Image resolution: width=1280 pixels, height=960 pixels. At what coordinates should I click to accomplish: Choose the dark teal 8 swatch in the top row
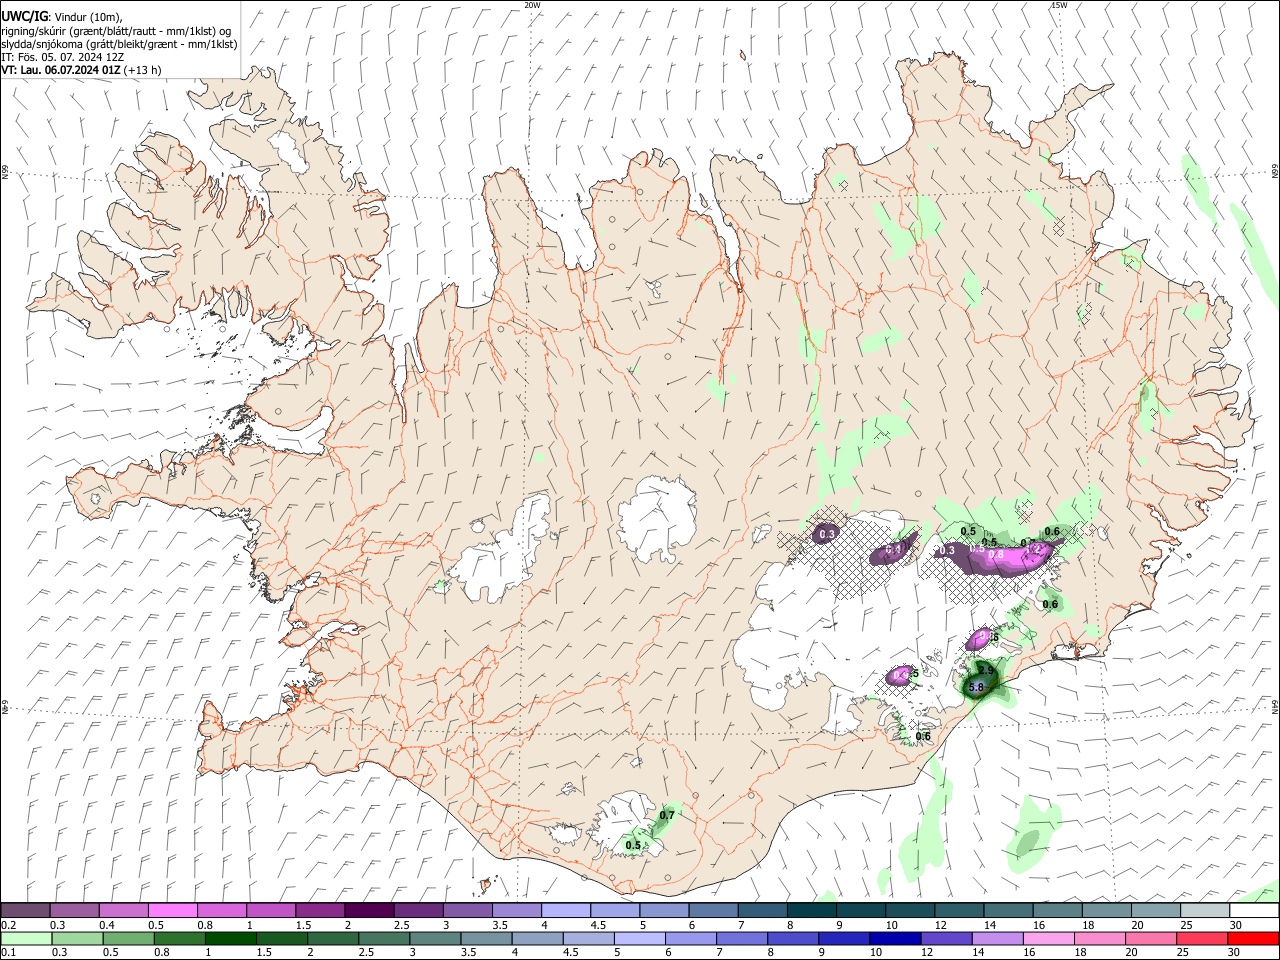click(812, 910)
